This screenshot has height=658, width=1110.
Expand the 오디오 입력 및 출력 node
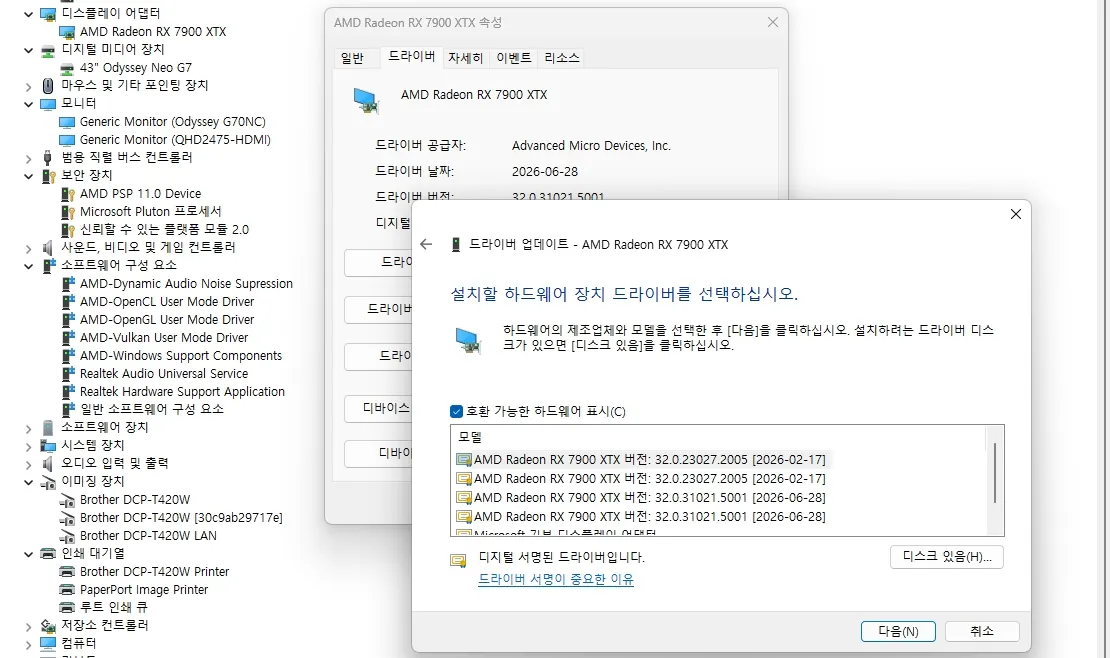tap(28, 465)
